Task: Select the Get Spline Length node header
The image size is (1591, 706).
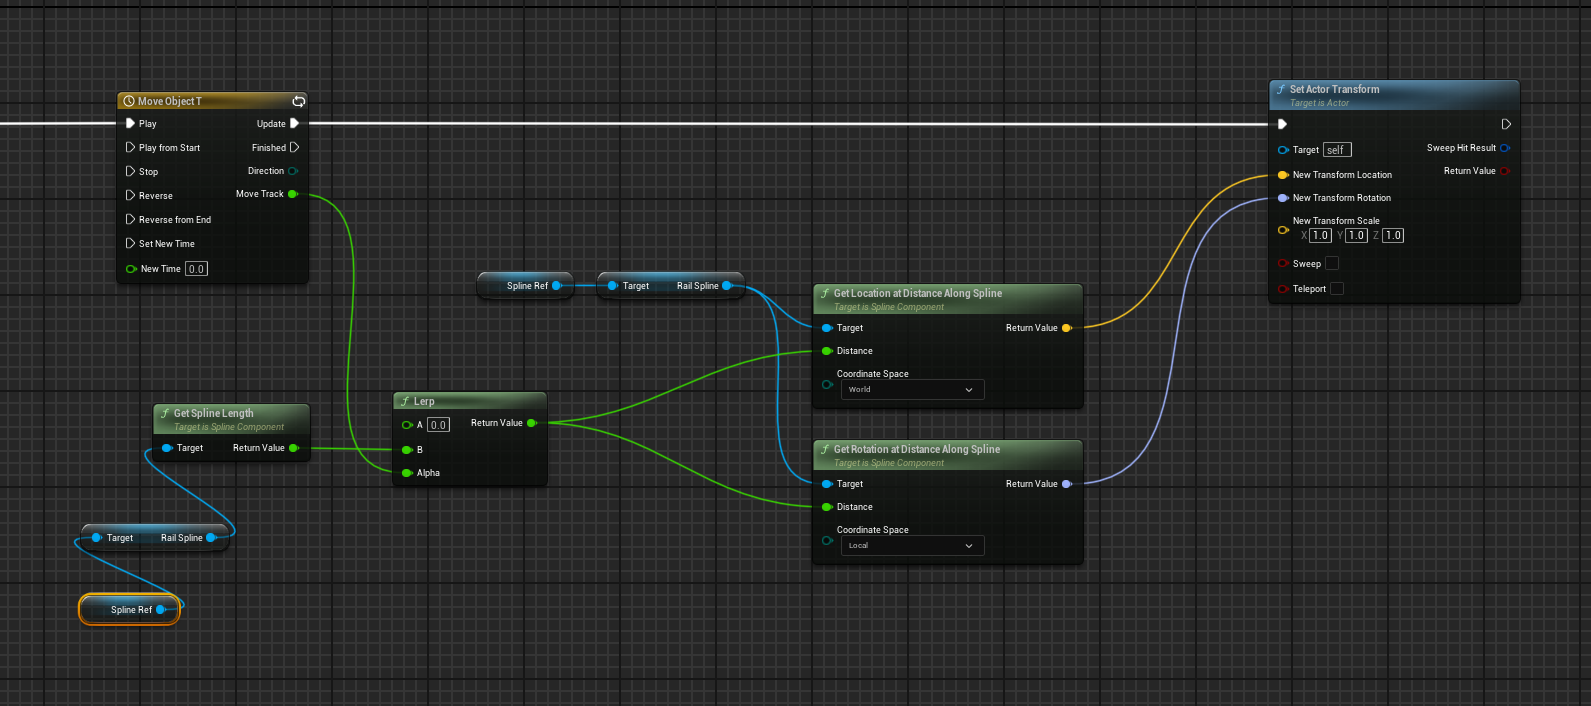Action: click(232, 419)
